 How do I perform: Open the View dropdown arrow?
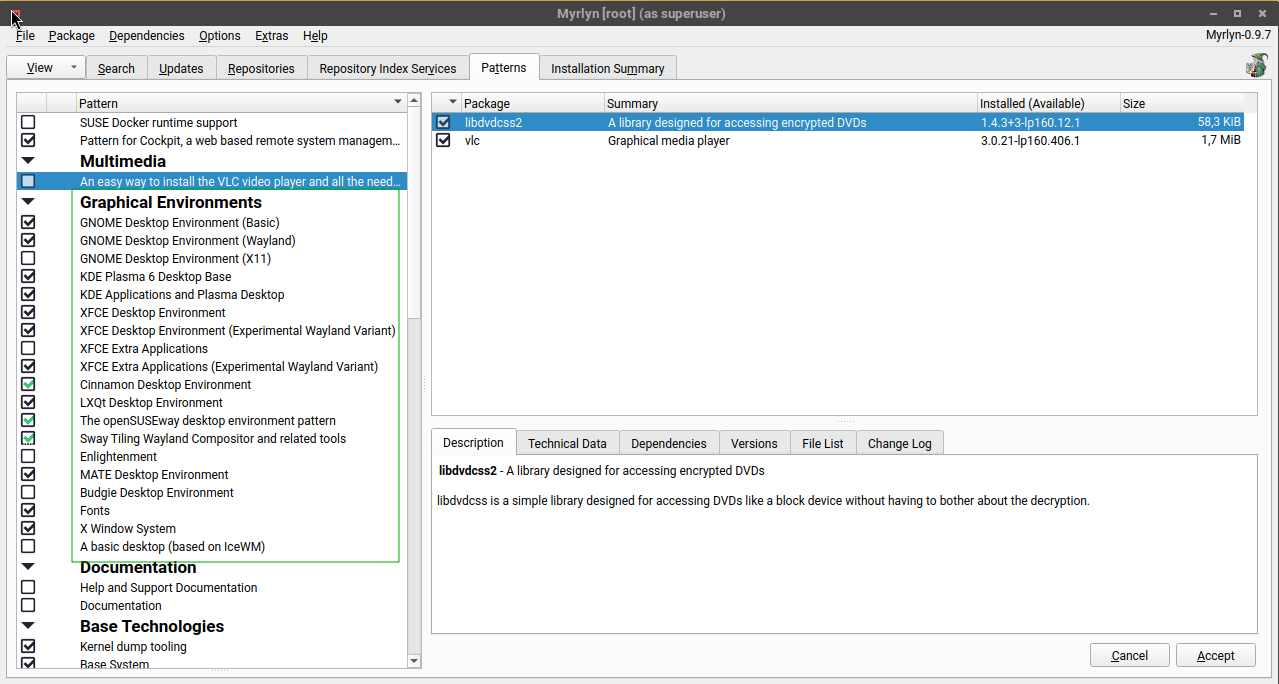pos(73,68)
